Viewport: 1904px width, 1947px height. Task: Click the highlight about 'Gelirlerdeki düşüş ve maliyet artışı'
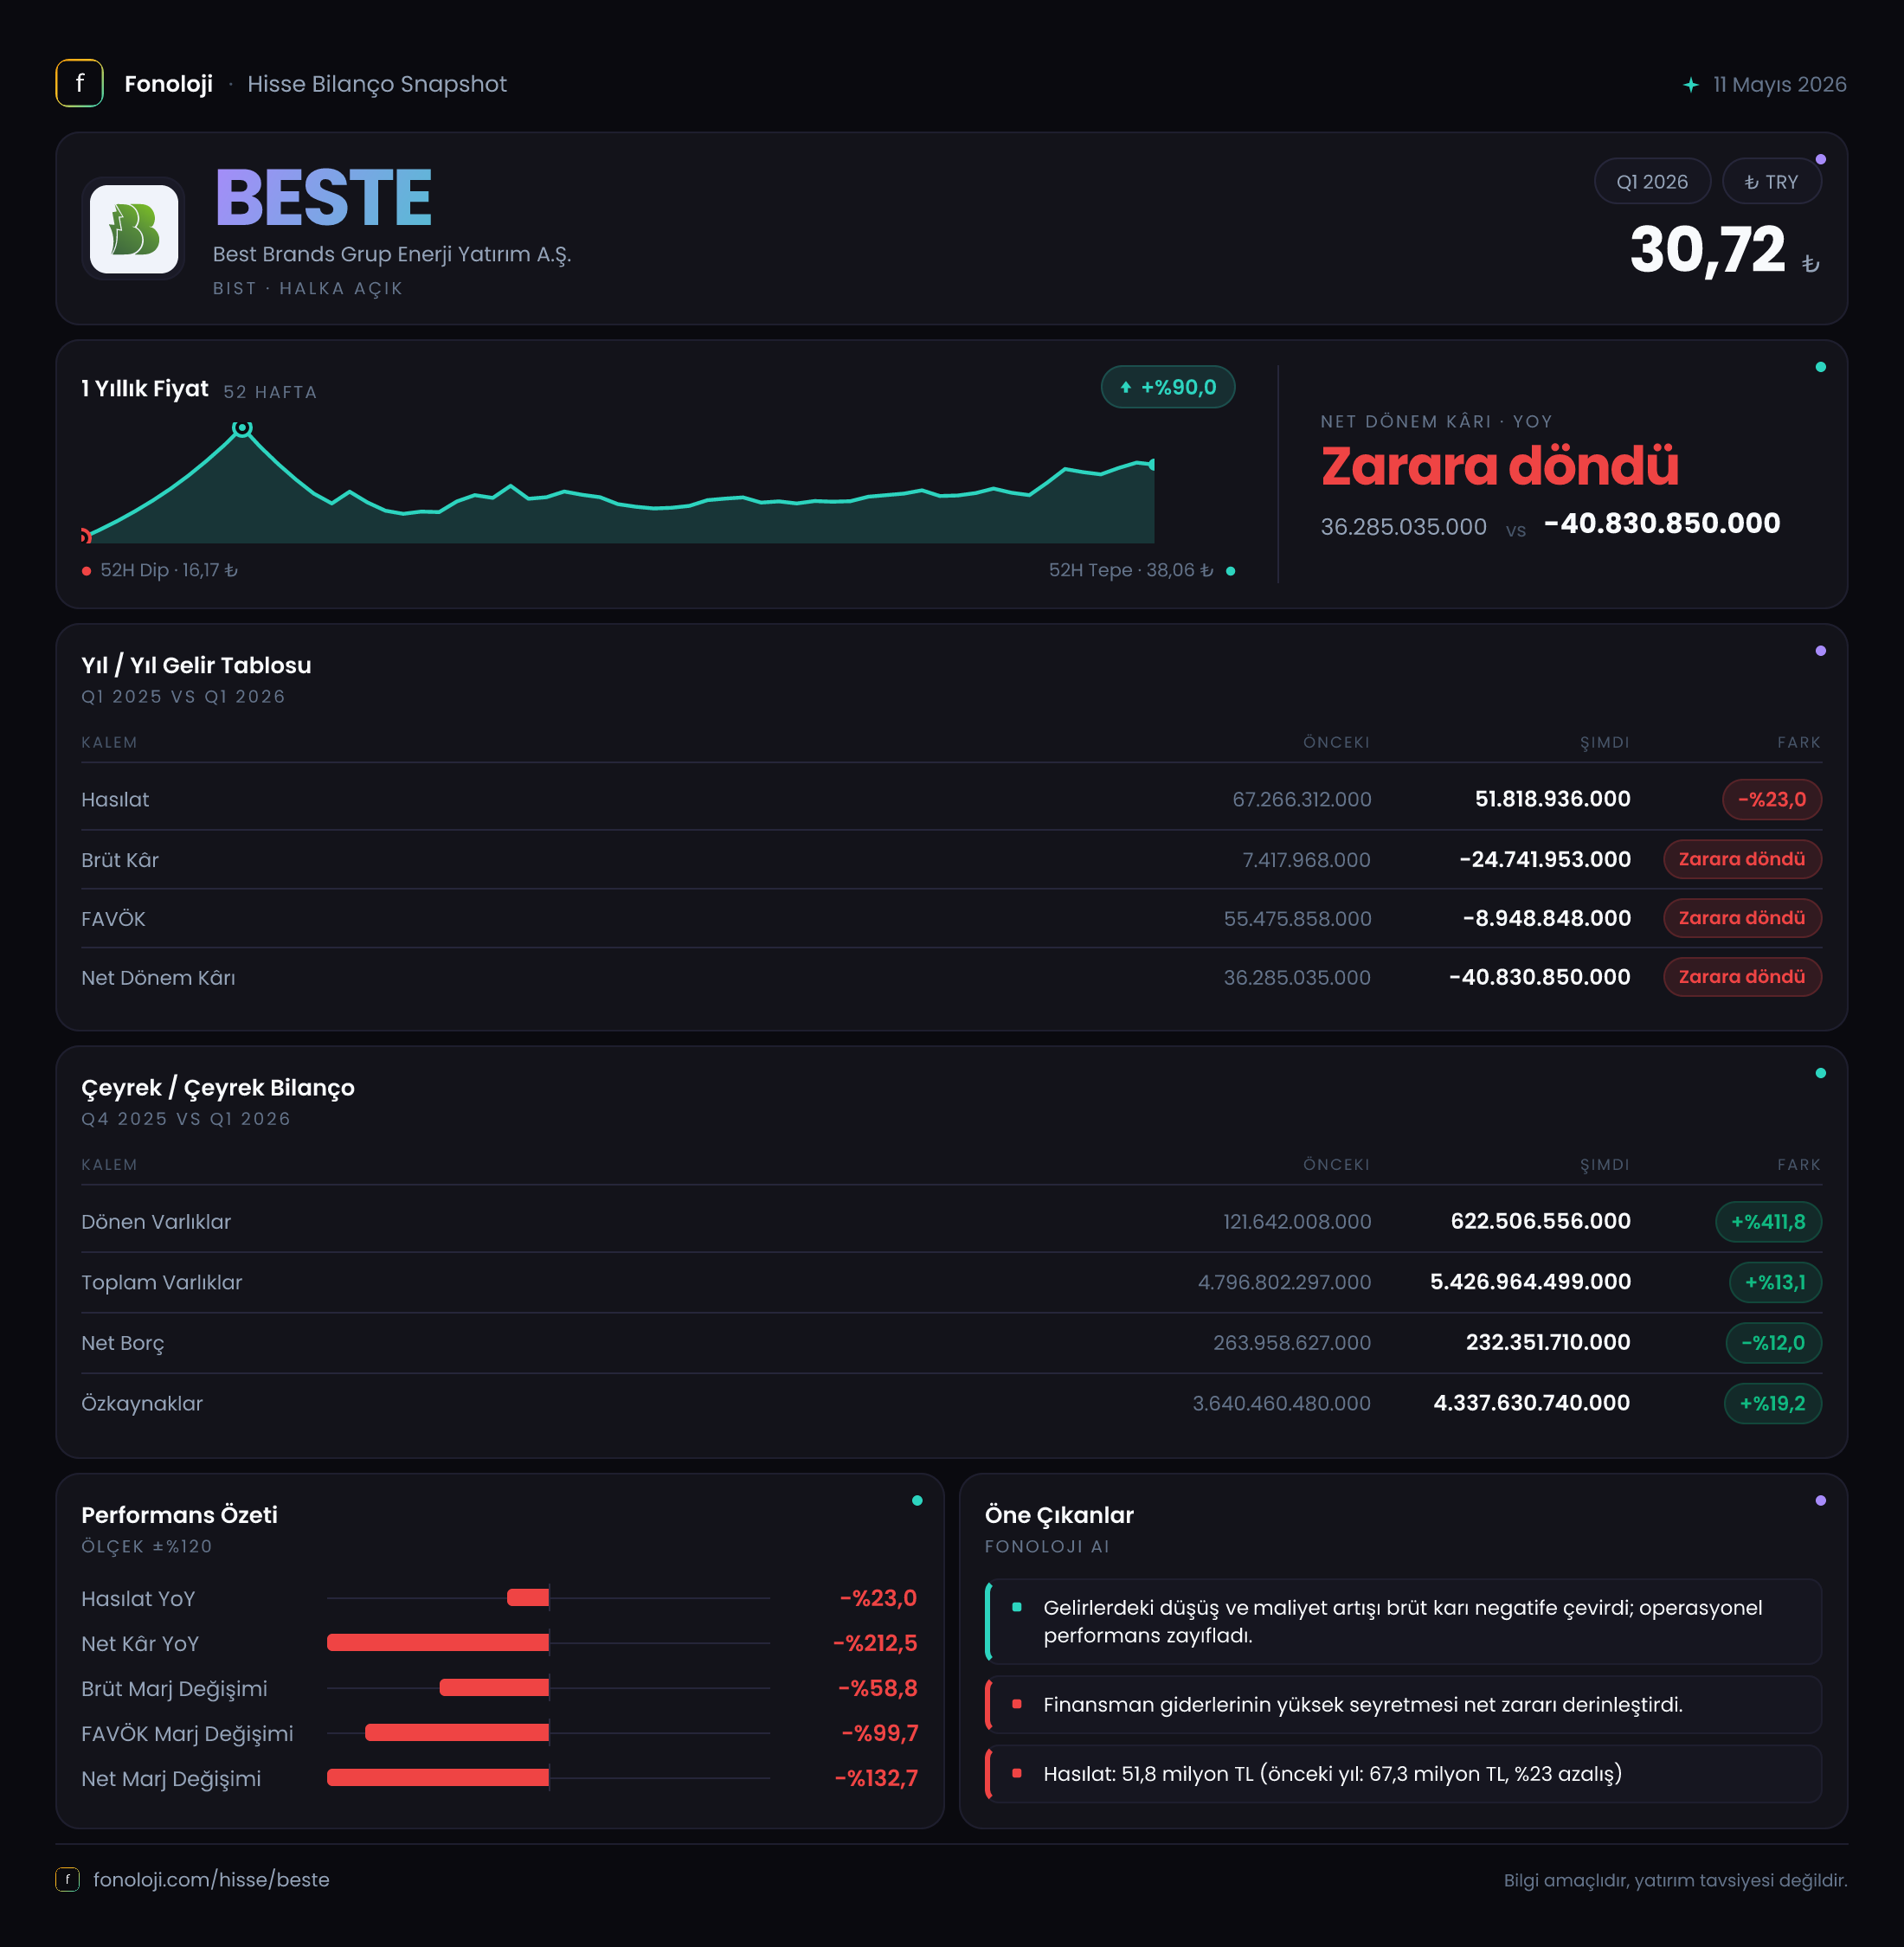pos(1403,1621)
